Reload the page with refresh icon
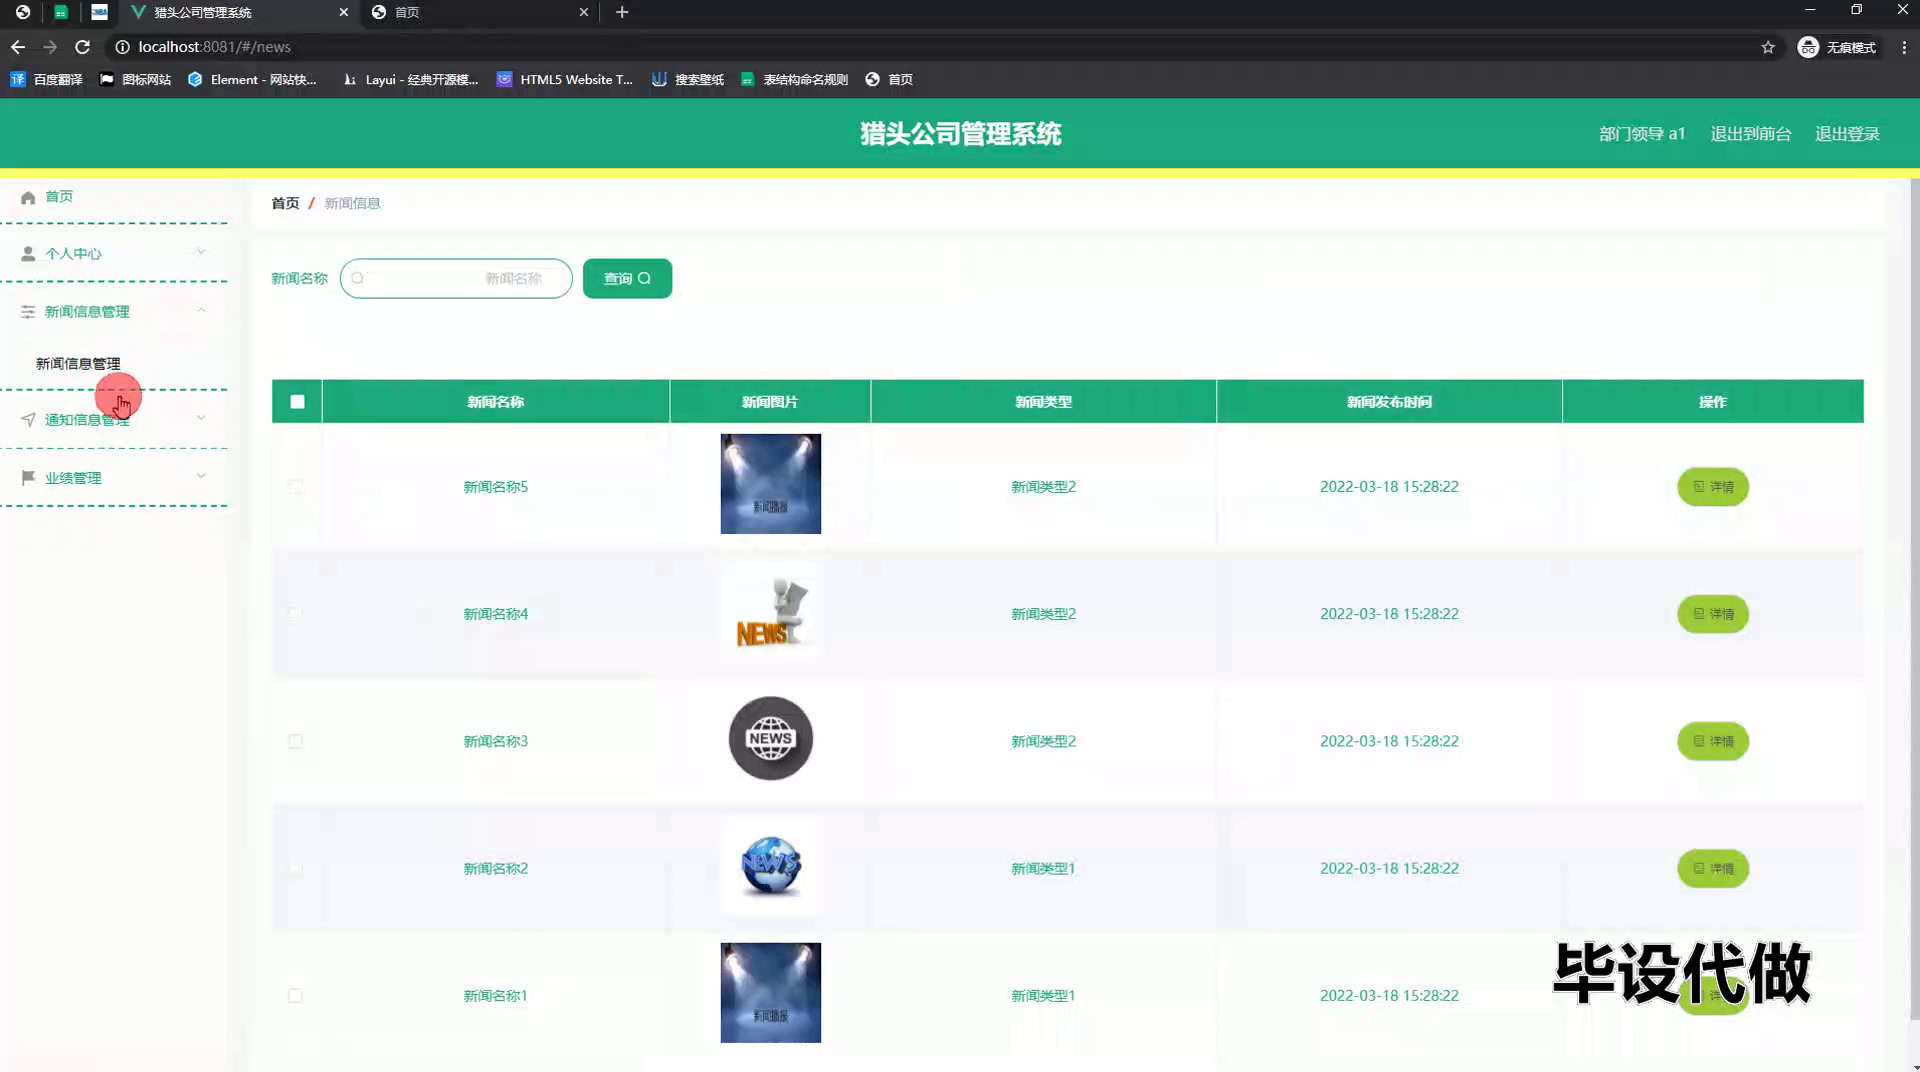This screenshot has height=1072, width=1920. 83,47
